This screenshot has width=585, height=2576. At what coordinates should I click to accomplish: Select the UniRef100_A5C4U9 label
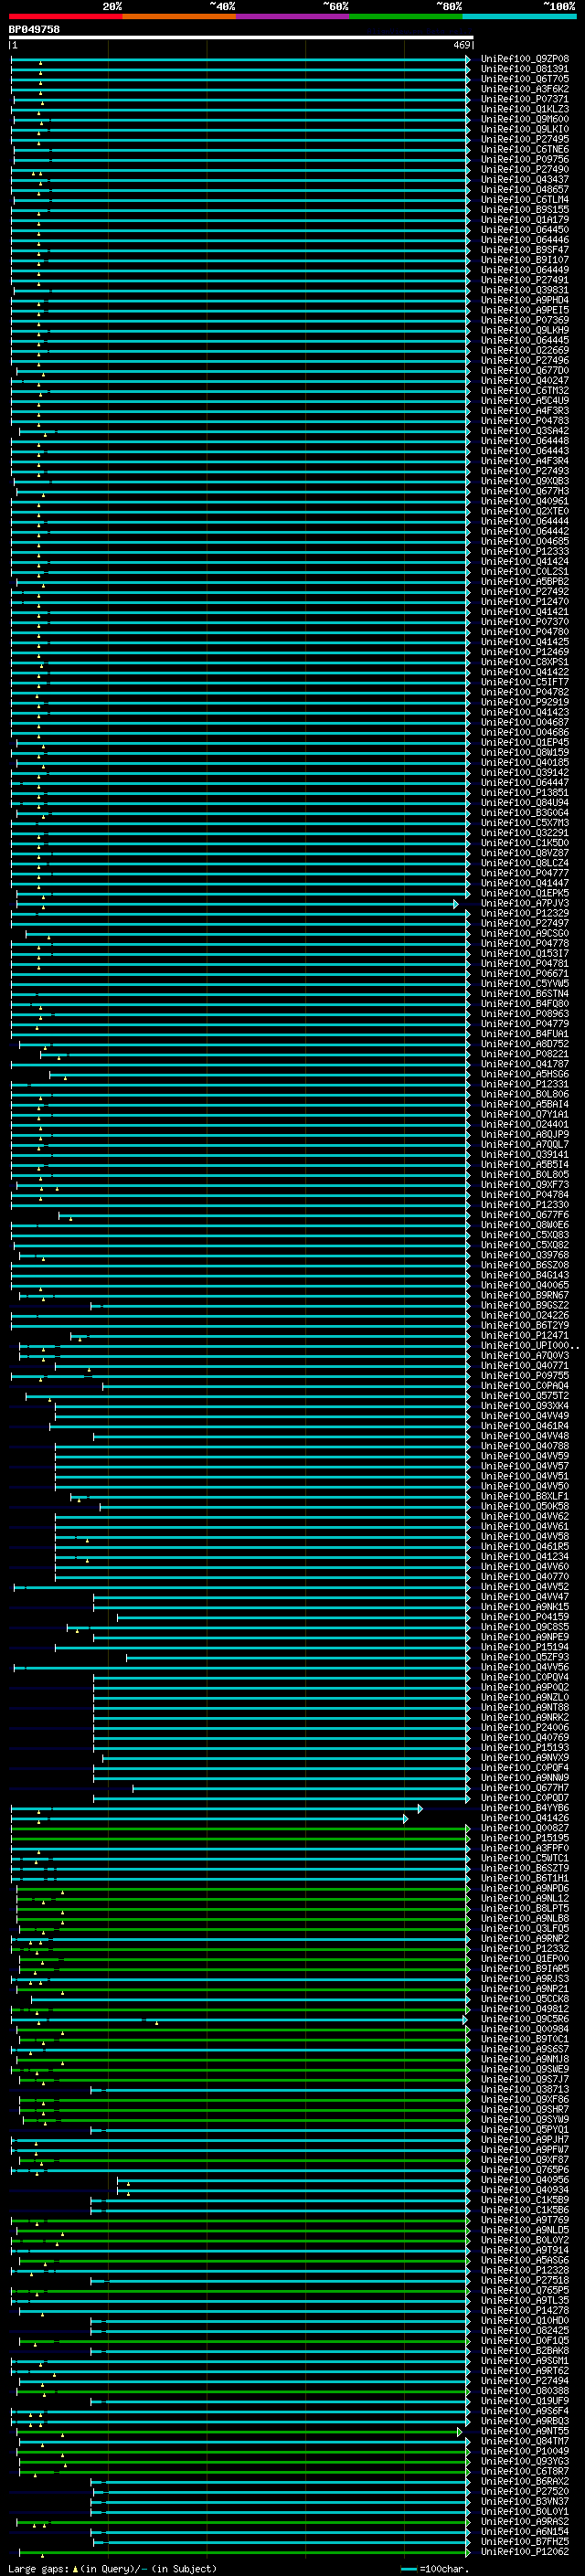coord(525,401)
